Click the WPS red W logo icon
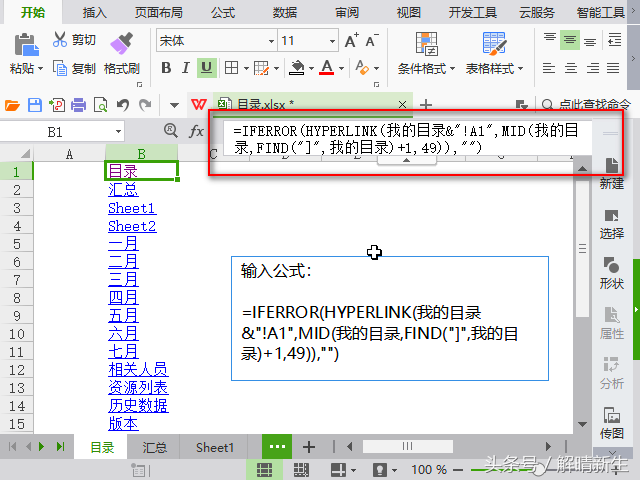The height and width of the screenshot is (480, 640). [199, 104]
